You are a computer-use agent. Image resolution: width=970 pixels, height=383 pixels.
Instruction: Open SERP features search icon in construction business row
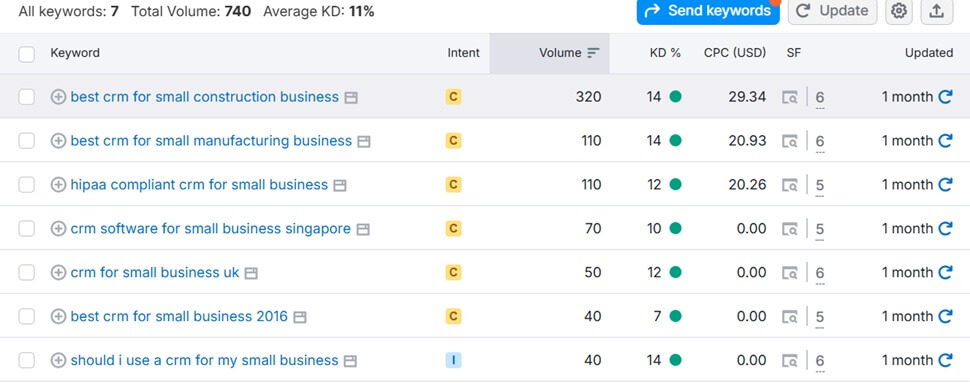pos(790,98)
